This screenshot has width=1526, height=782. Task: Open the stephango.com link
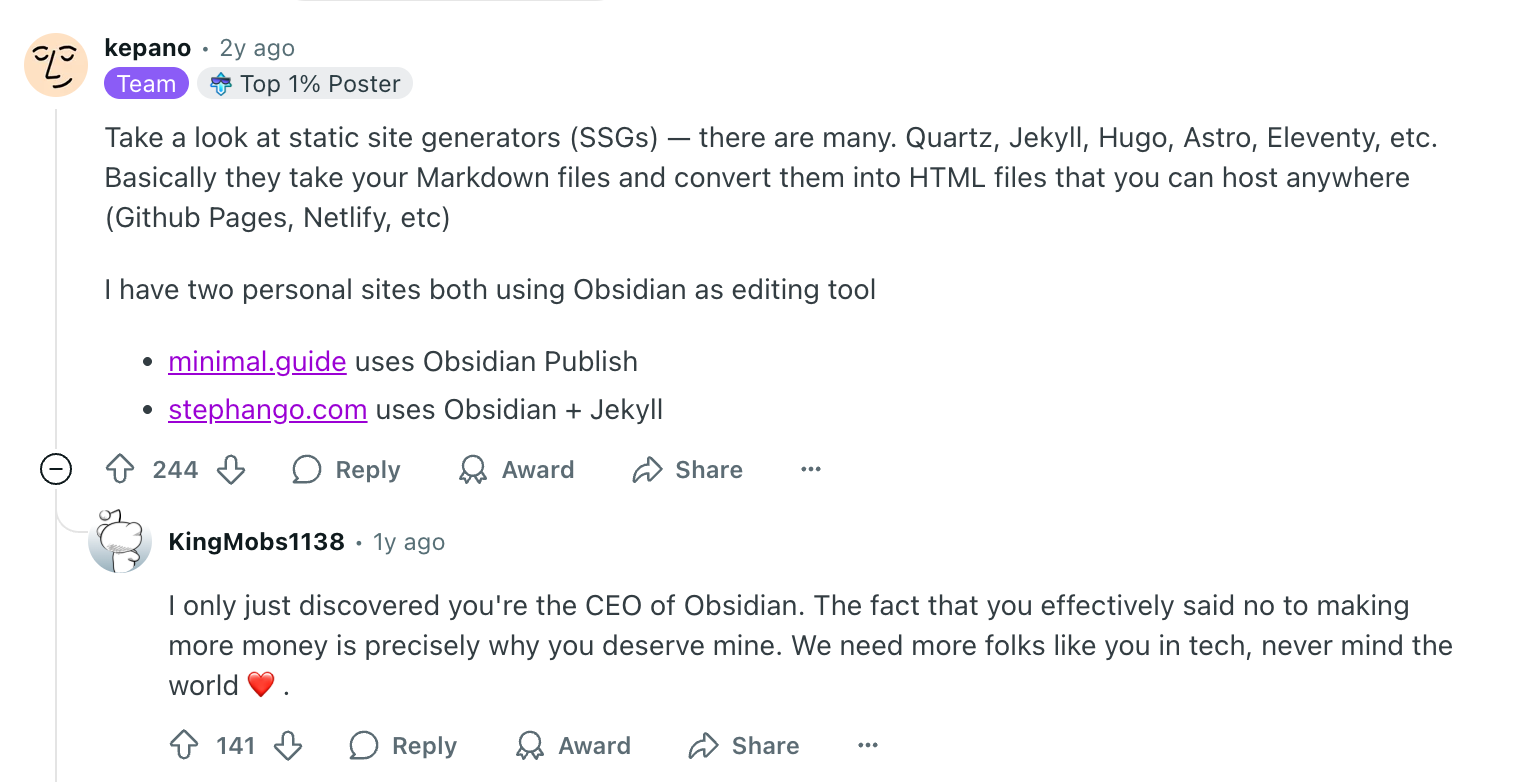[x=268, y=409]
